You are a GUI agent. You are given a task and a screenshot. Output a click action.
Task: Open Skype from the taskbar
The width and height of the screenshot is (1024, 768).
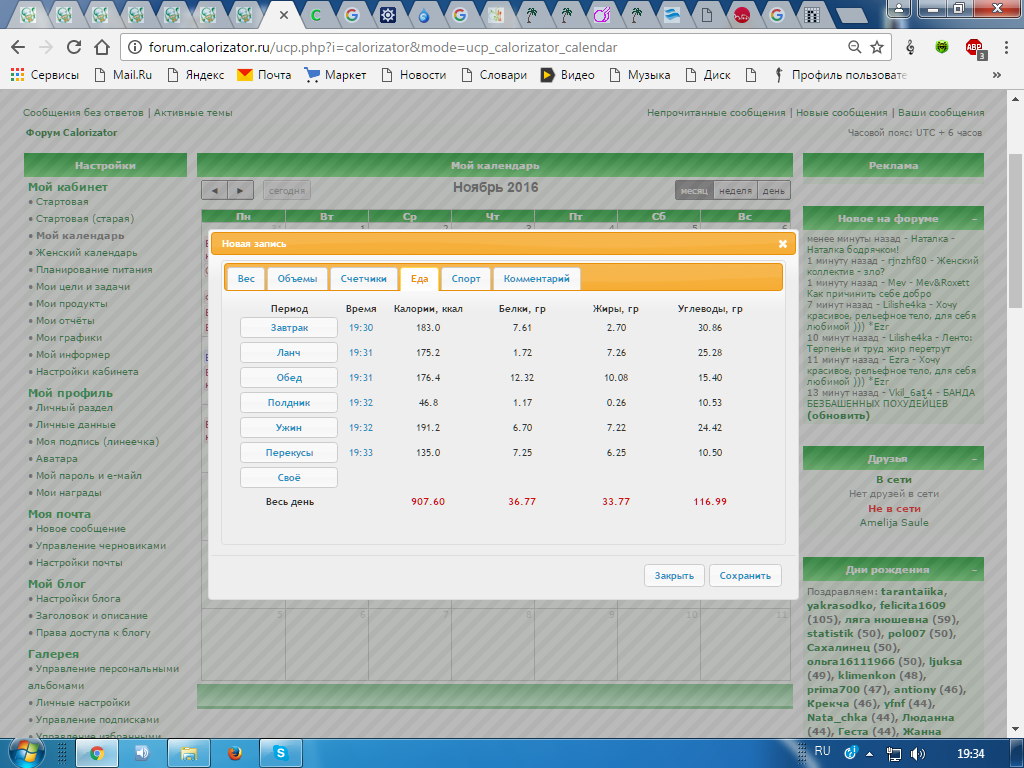[281, 754]
